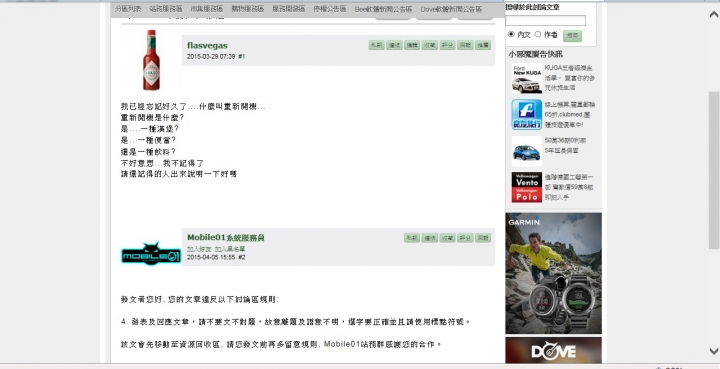This screenshot has width=720, height=369.
Task: Open the 停權公告區 nav item
Action: 330,9
